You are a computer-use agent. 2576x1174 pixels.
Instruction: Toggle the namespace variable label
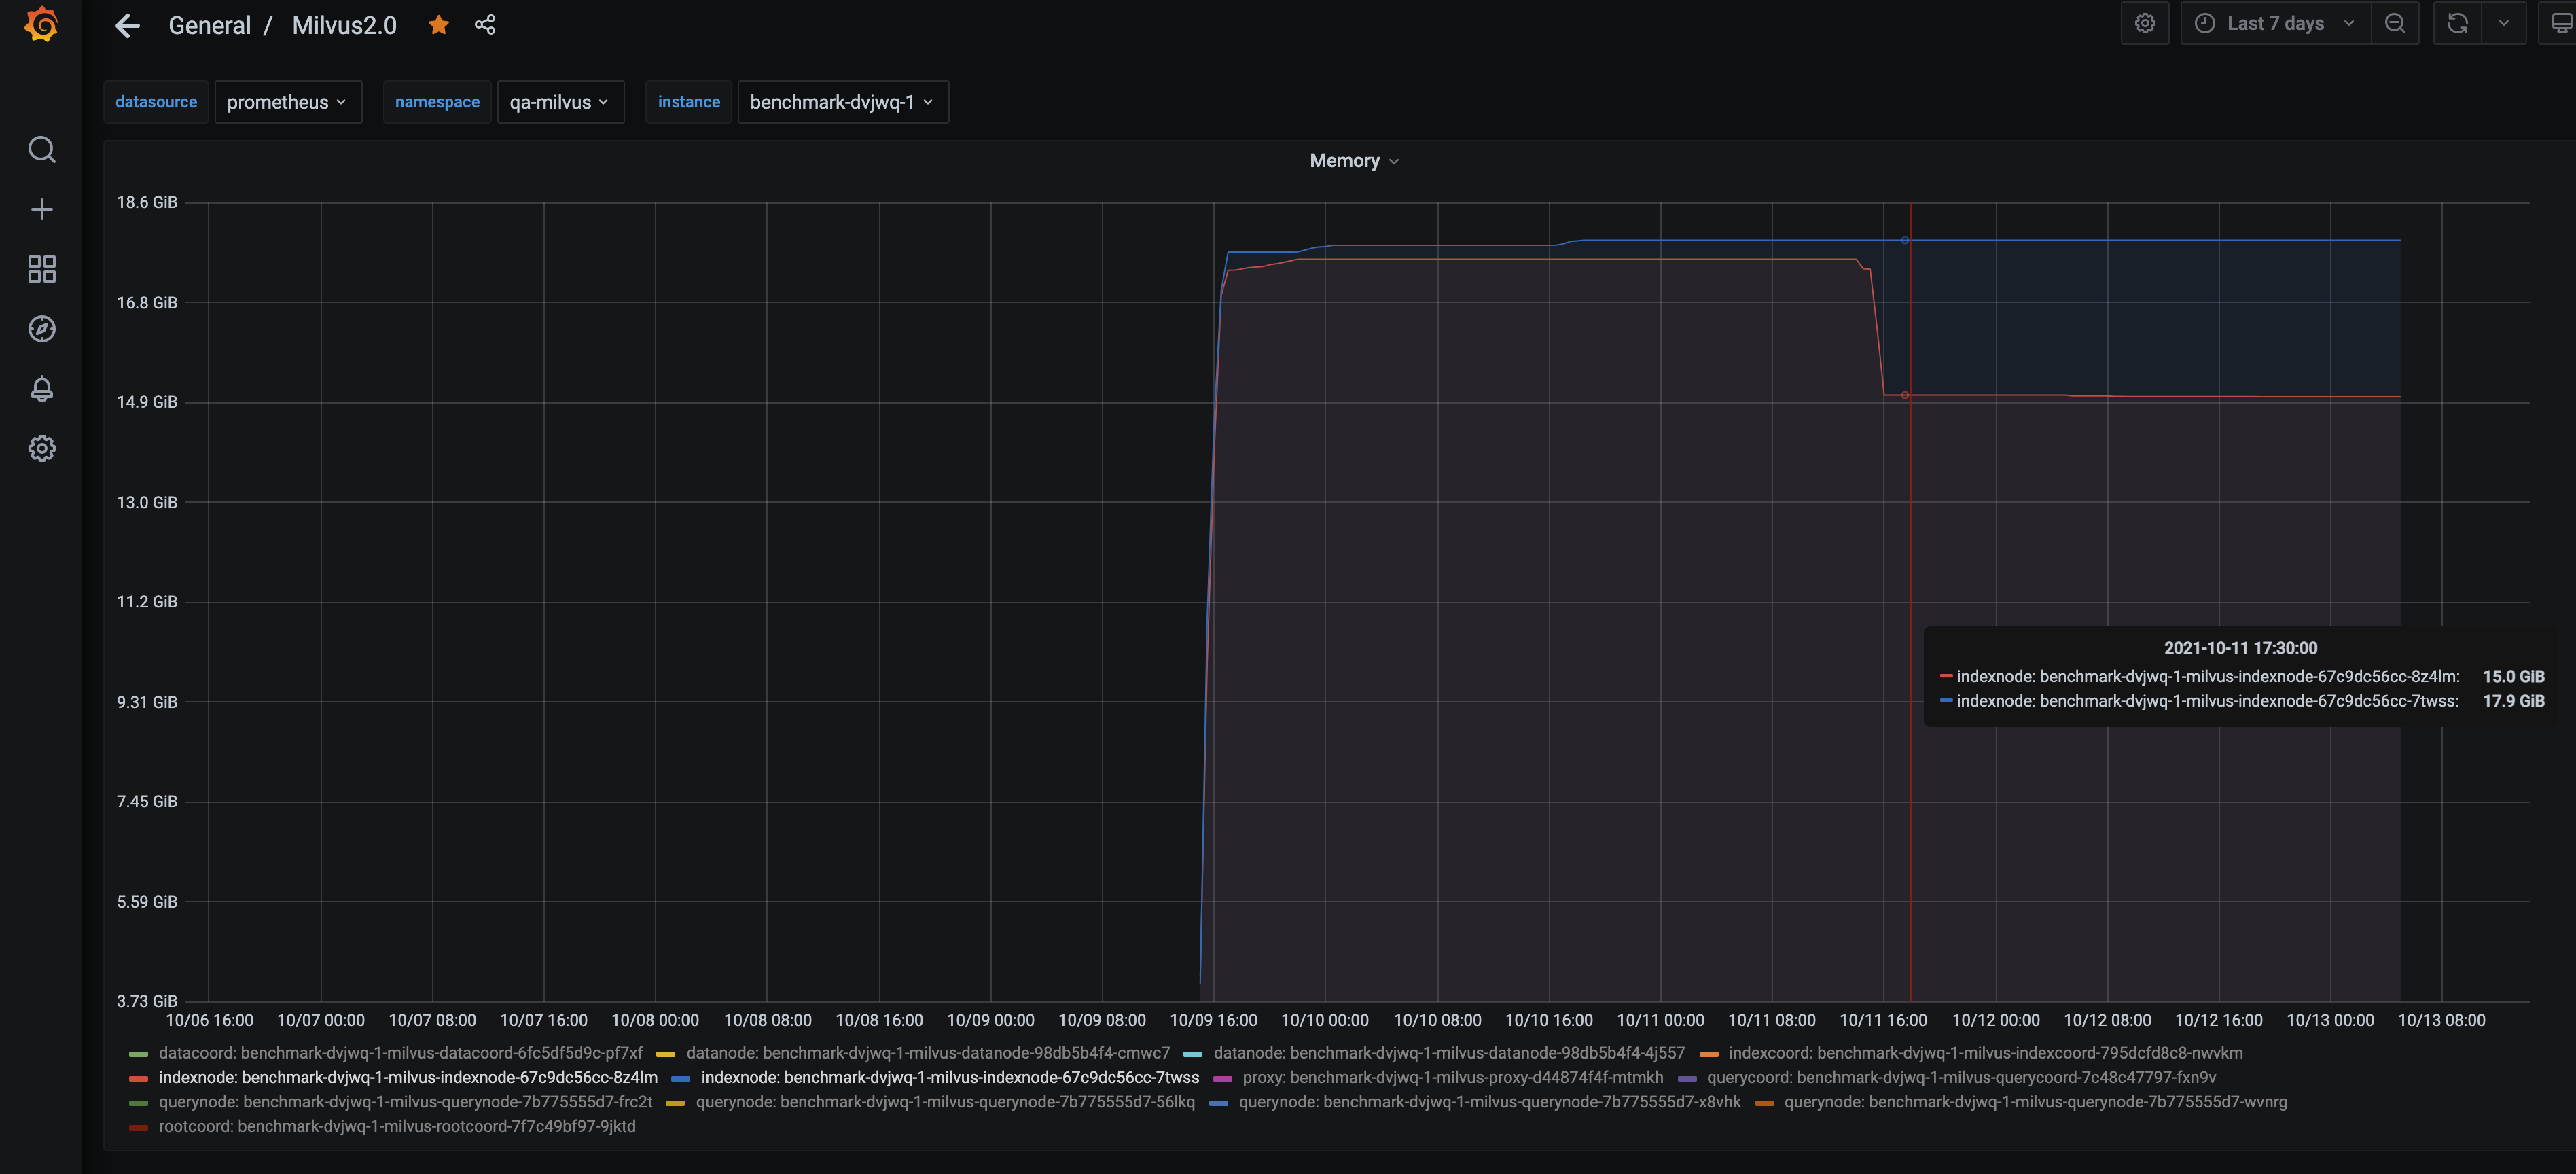(x=437, y=101)
